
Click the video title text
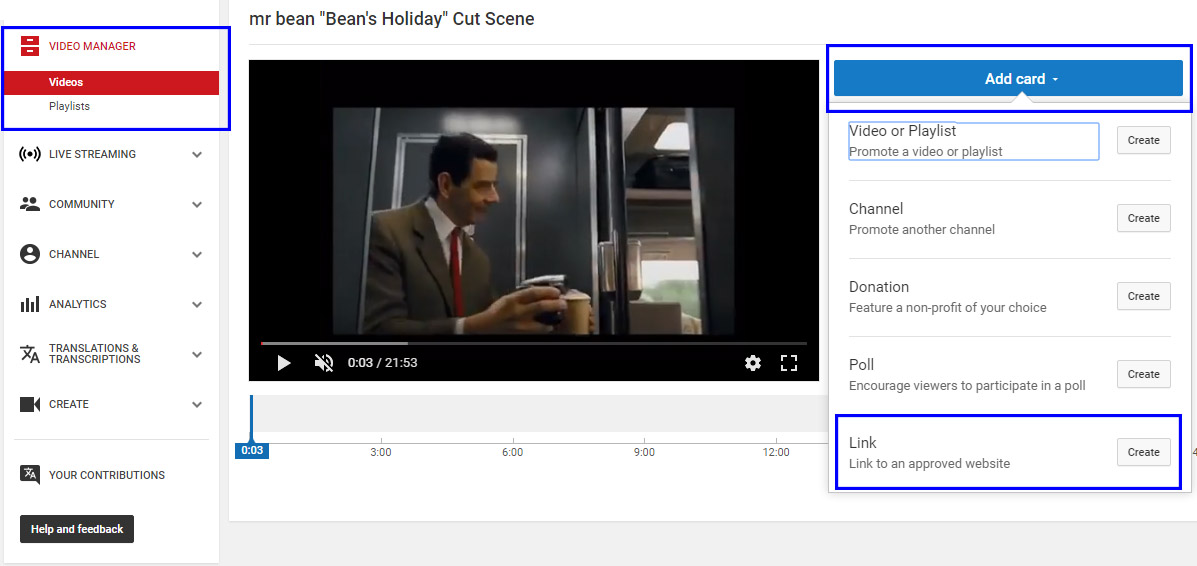pos(392,19)
